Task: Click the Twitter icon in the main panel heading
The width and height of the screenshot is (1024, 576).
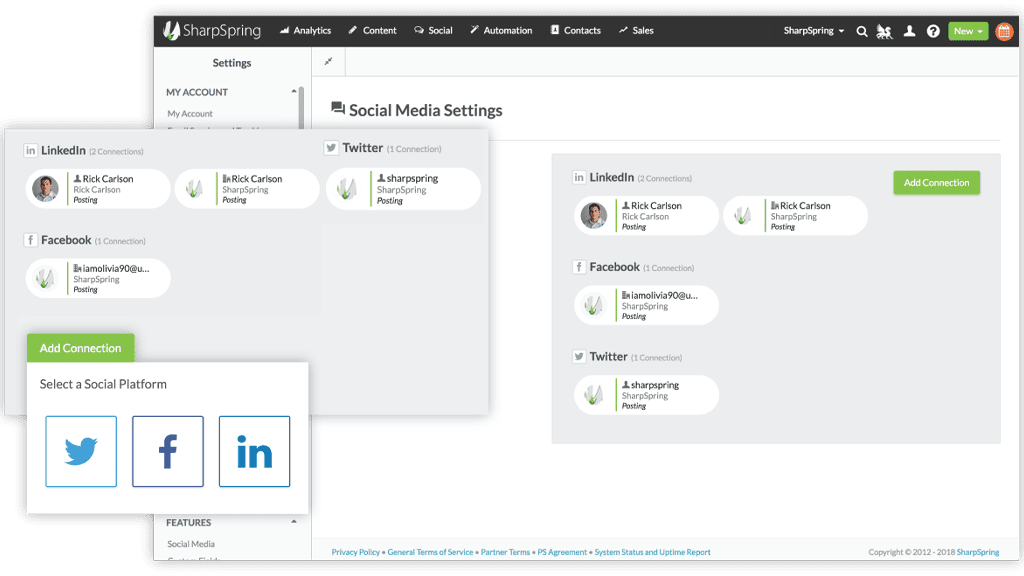Action: [579, 357]
